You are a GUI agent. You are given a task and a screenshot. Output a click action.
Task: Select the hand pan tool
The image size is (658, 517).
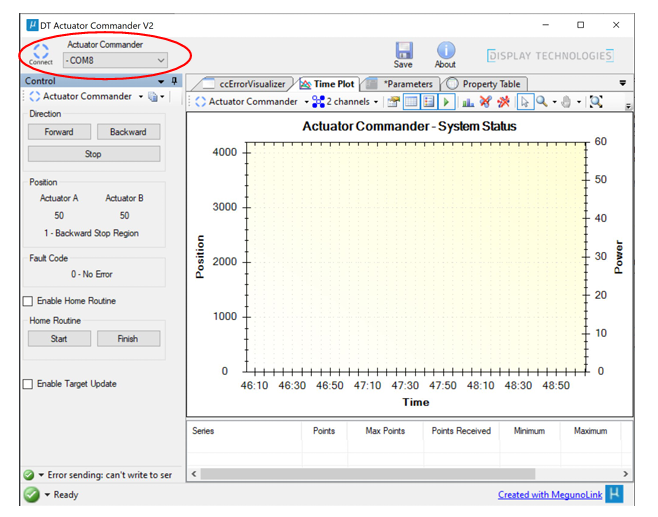(569, 101)
